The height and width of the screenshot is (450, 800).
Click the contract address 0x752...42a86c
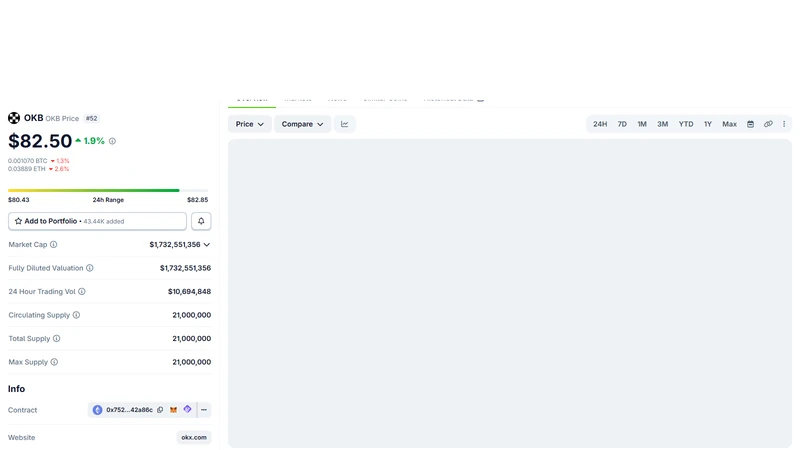pyautogui.click(x=130, y=410)
